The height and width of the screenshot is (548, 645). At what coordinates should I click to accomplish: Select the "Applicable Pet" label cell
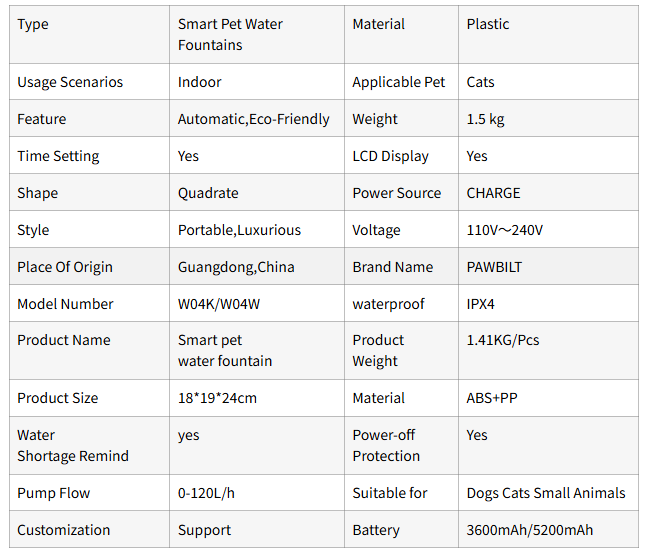pos(399,82)
